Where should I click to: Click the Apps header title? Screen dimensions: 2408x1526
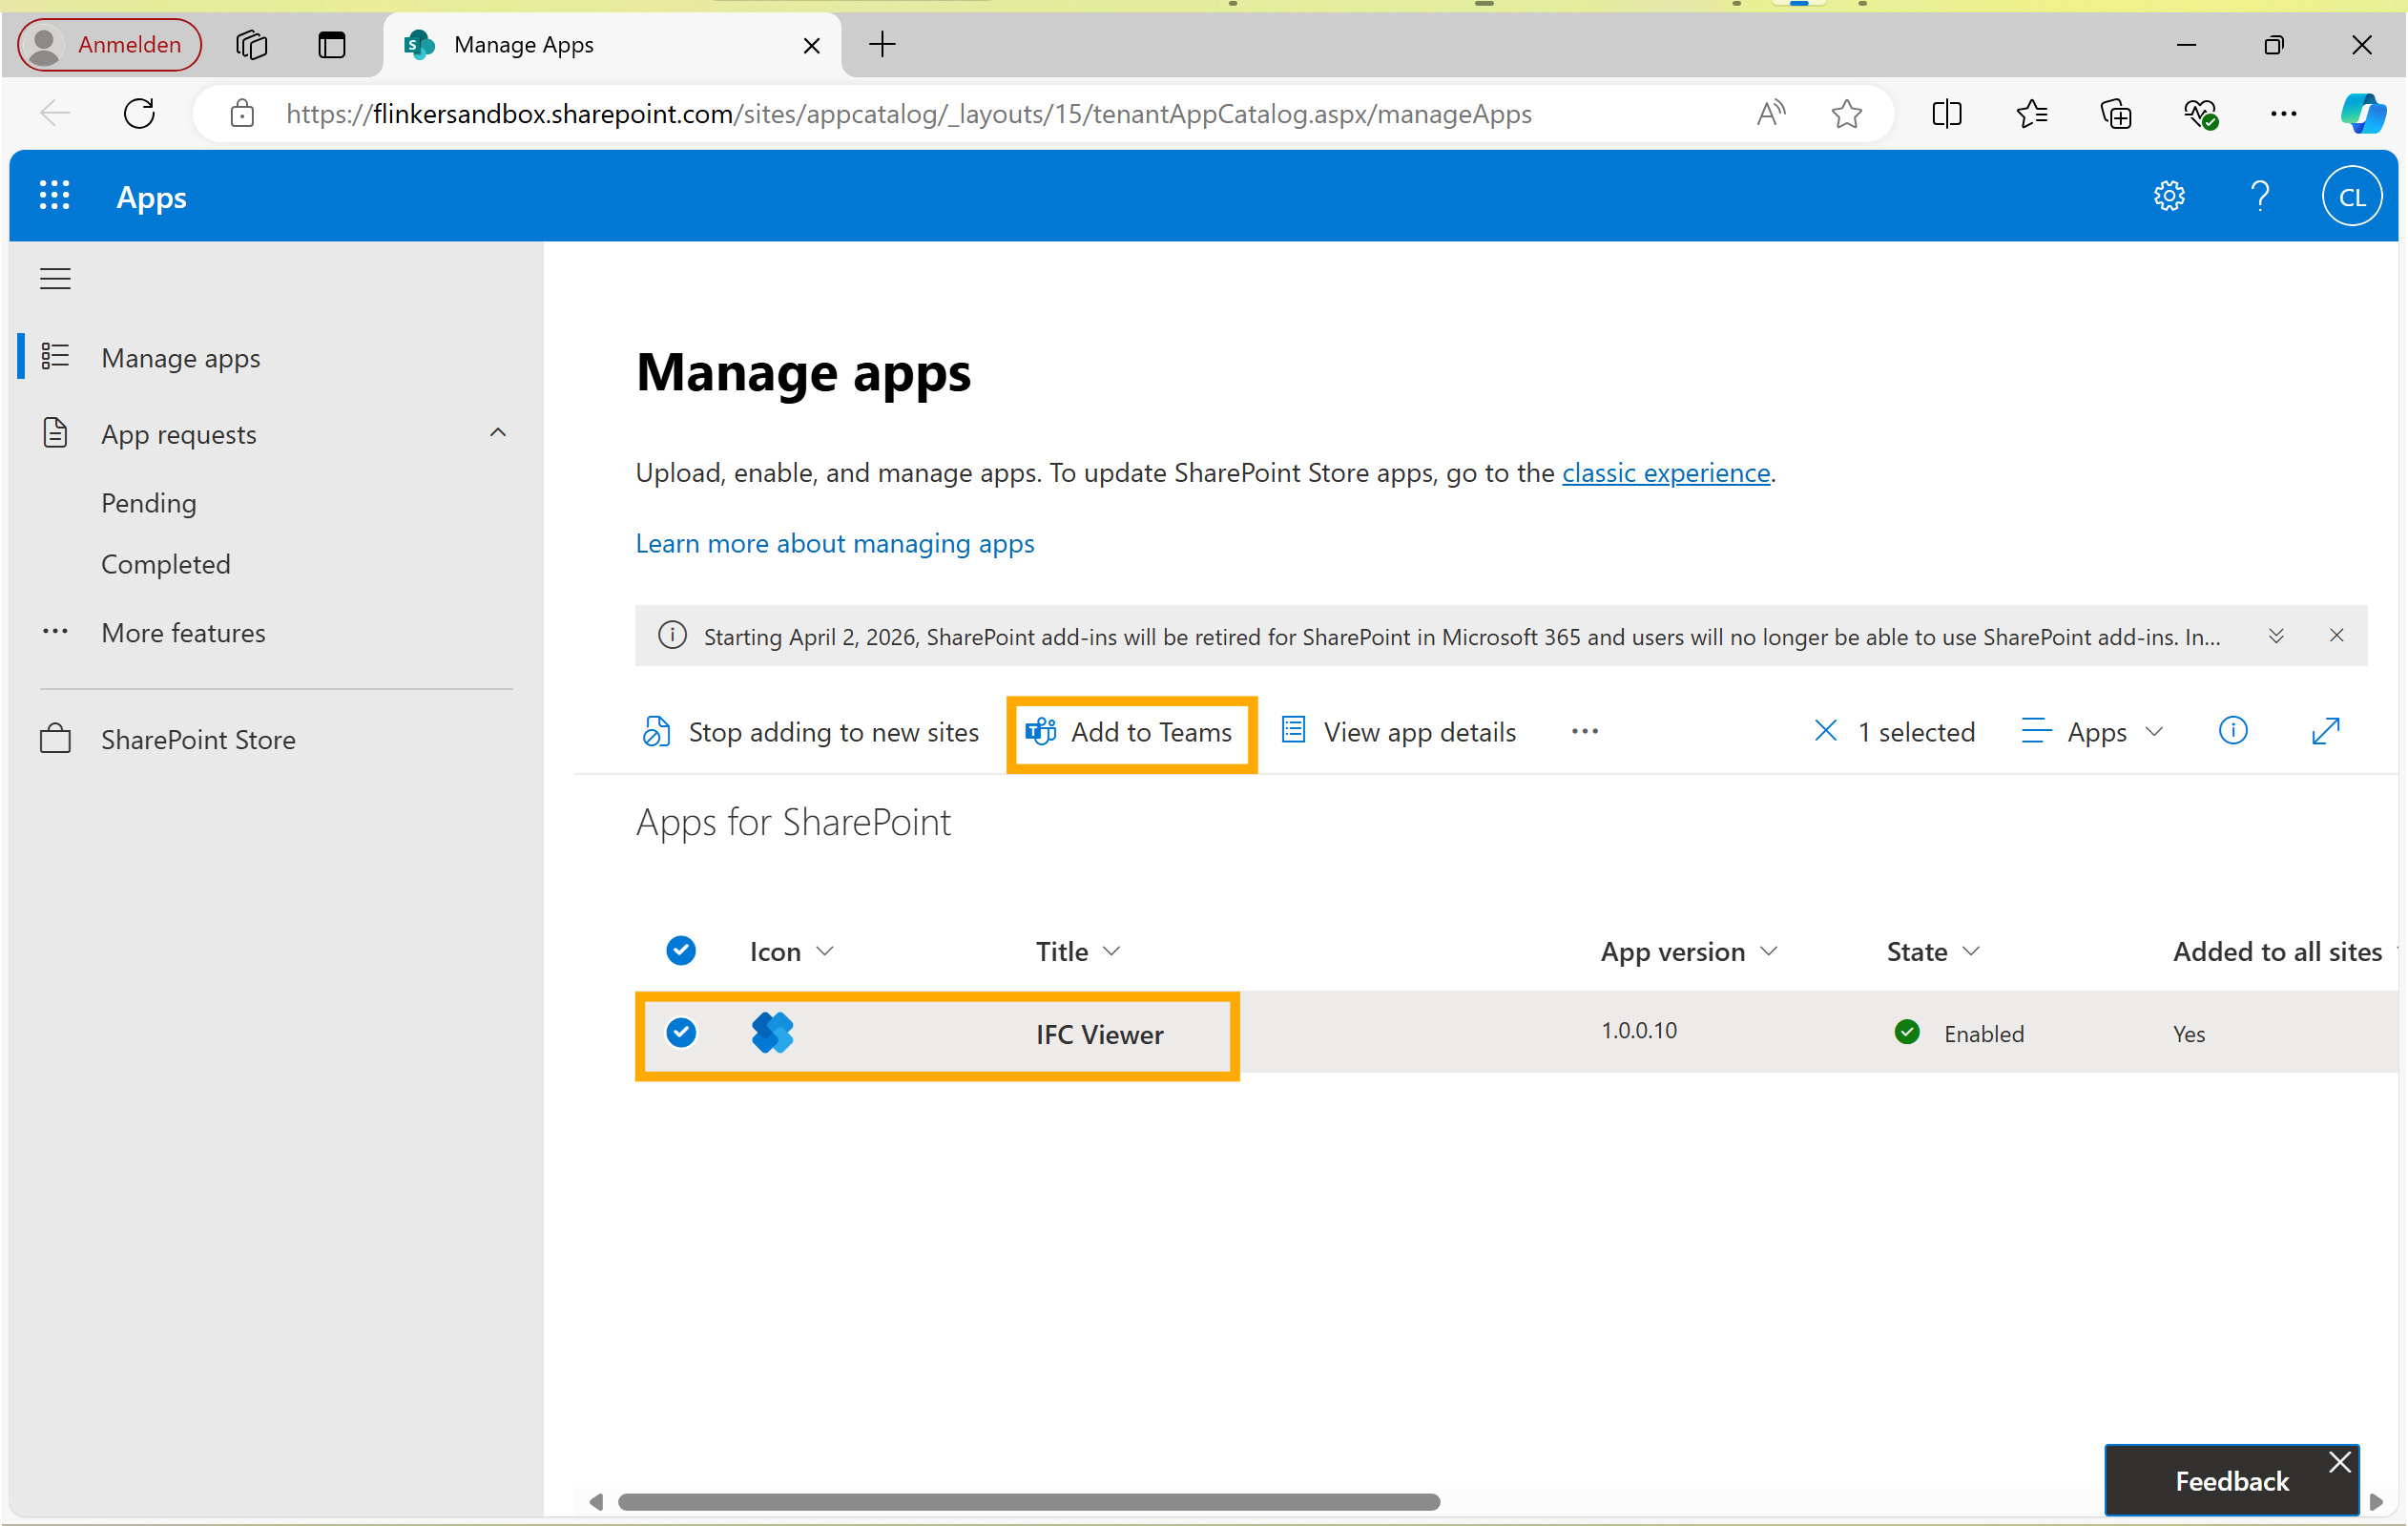[x=151, y=197]
